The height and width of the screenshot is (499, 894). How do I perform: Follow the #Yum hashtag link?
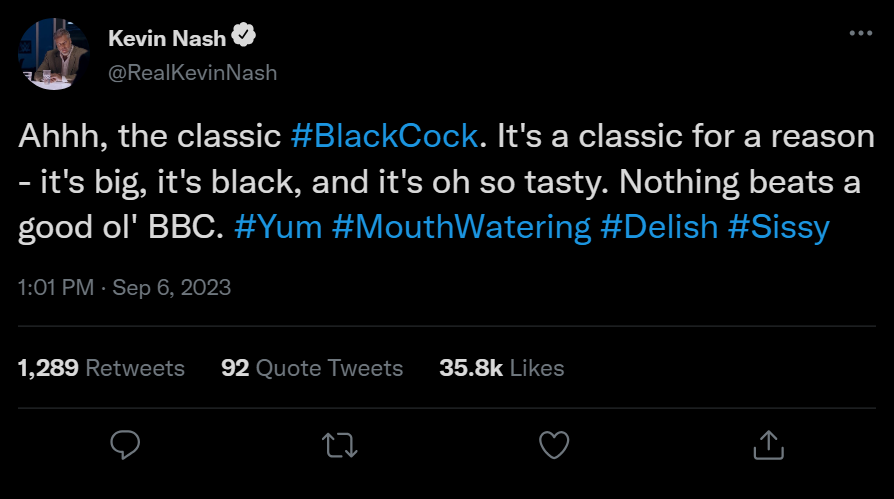278,227
